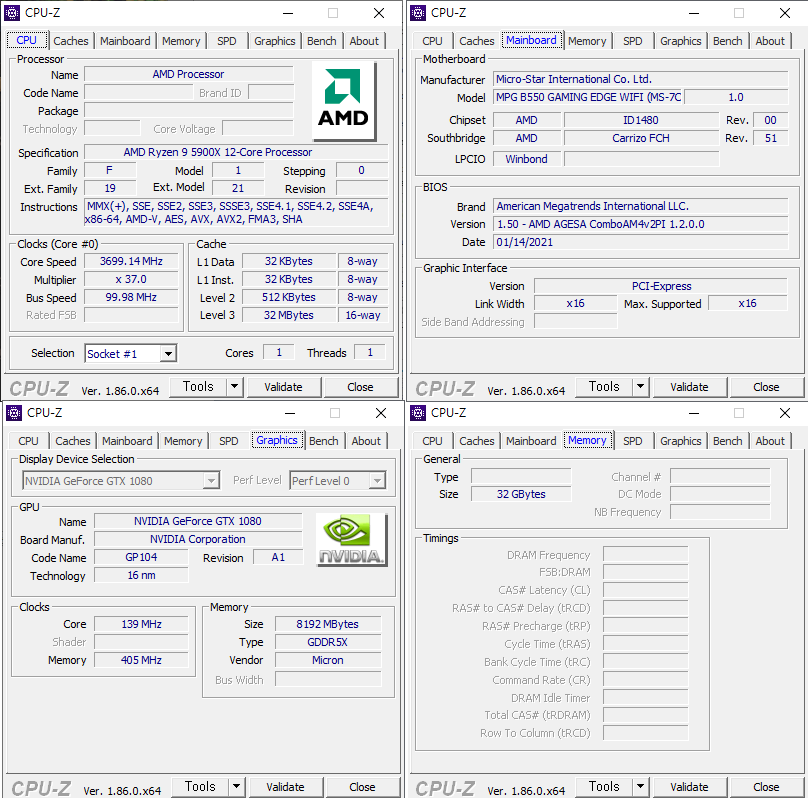Click the NVIDIA logo in the Graphics window

point(351,541)
